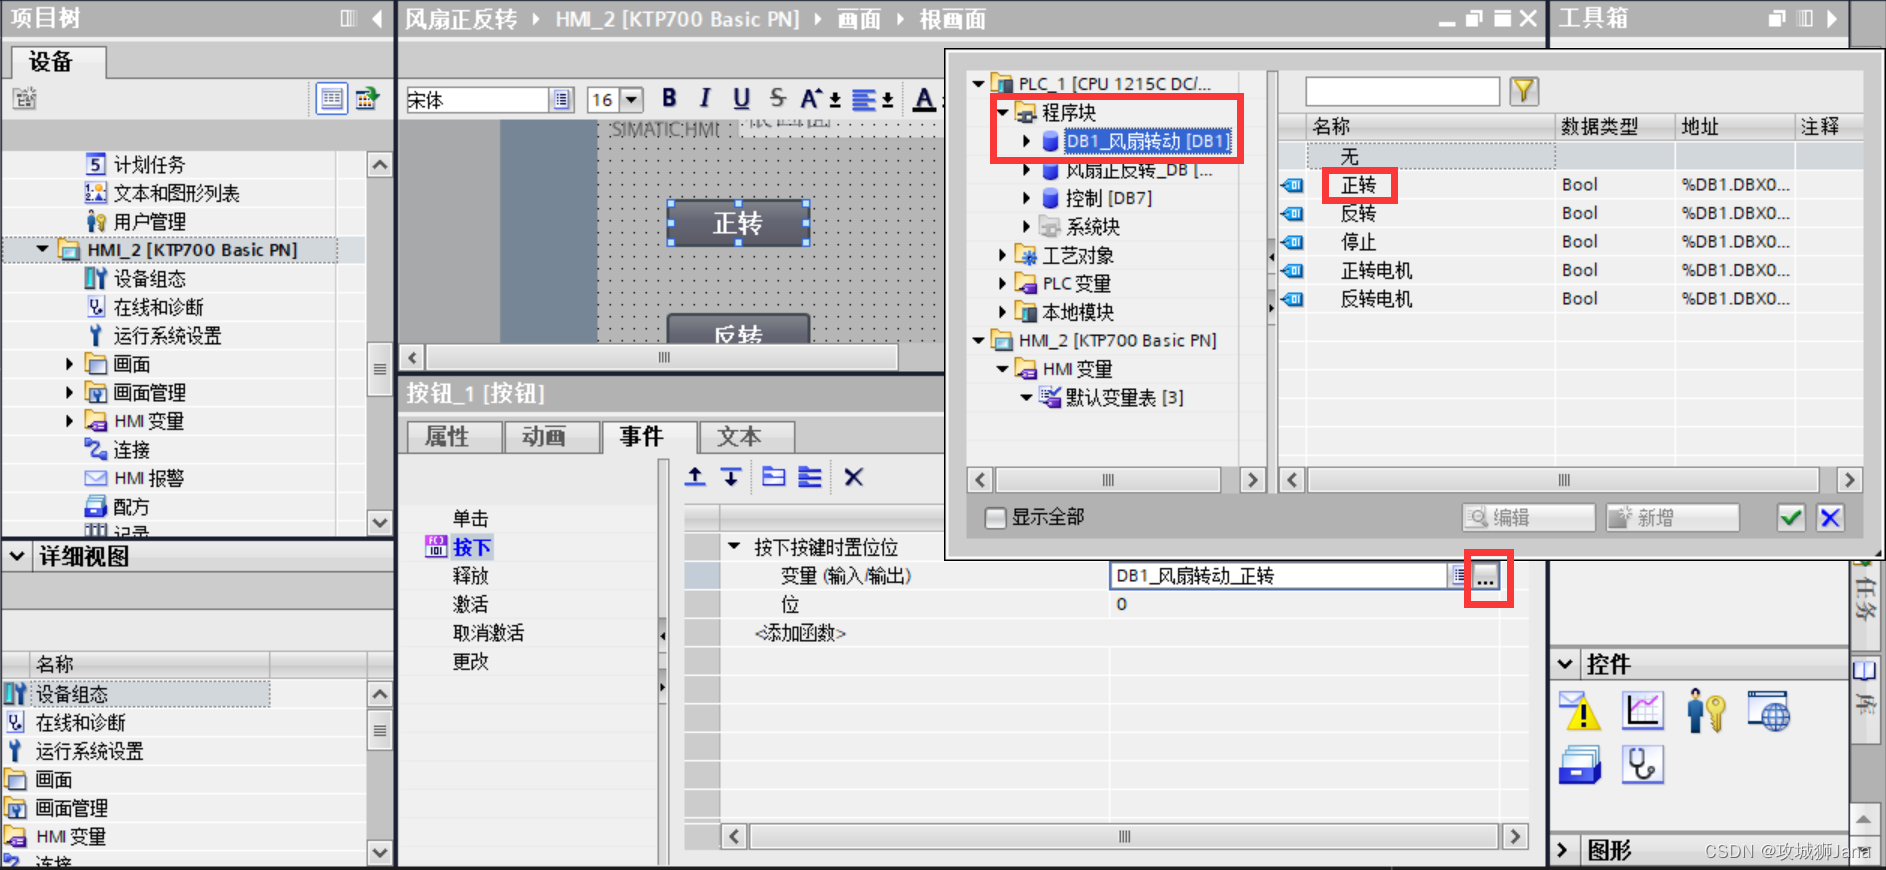Open the 默认变量表 [3] item
This screenshot has width=1886, height=870.
(x=1124, y=398)
